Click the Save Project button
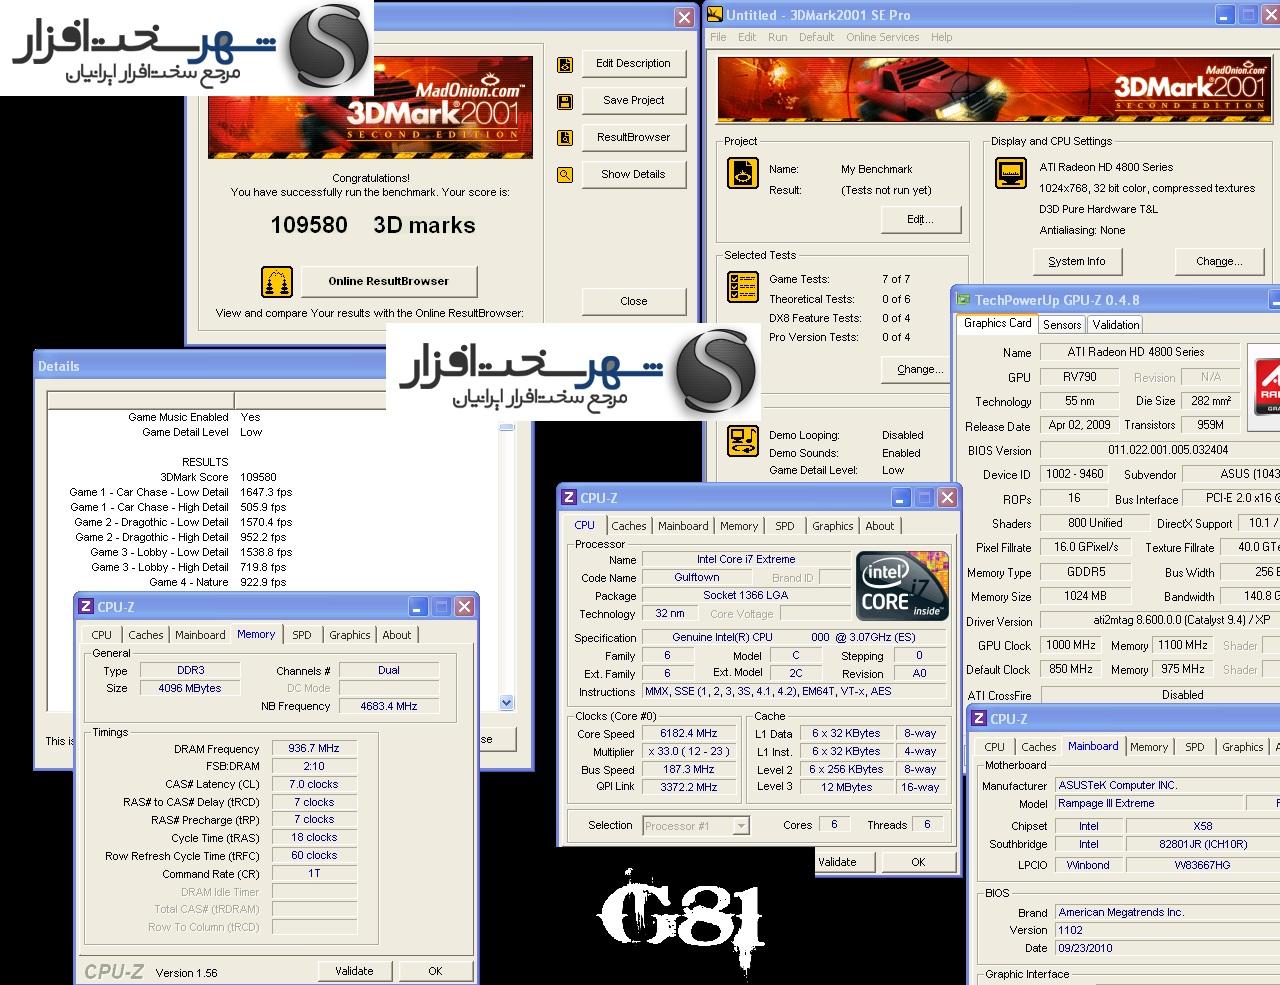 (633, 100)
